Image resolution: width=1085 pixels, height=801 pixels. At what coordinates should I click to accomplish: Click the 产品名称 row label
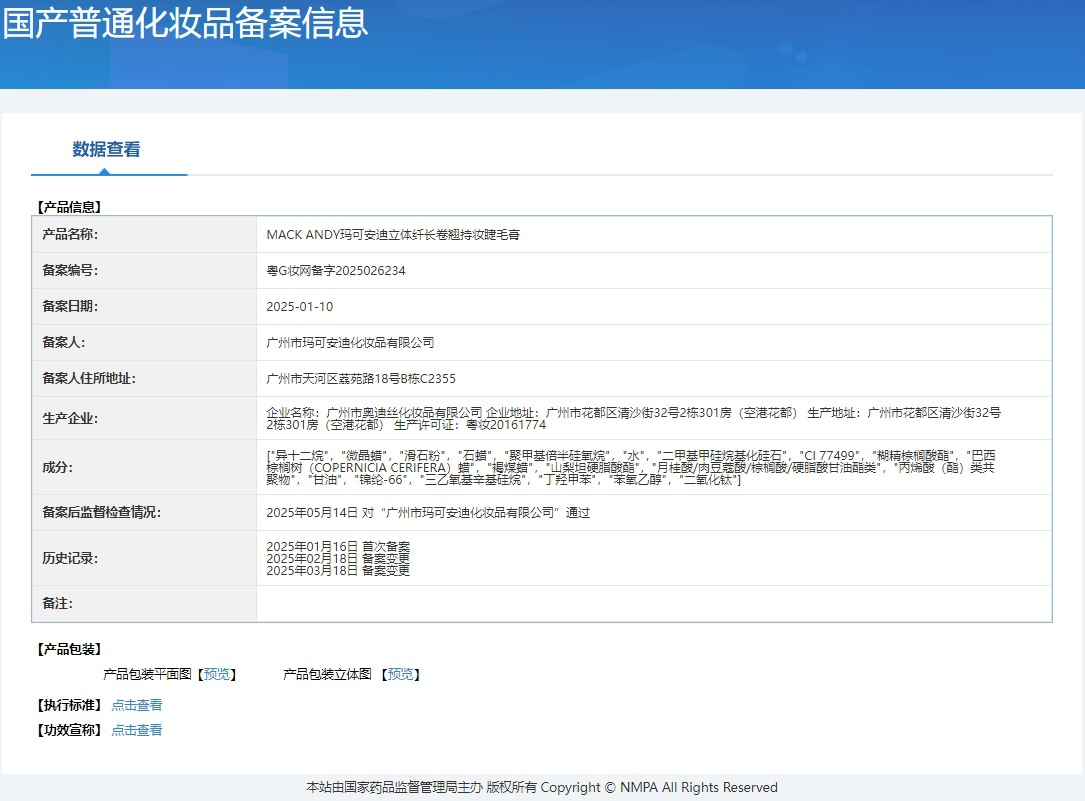(70, 234)
